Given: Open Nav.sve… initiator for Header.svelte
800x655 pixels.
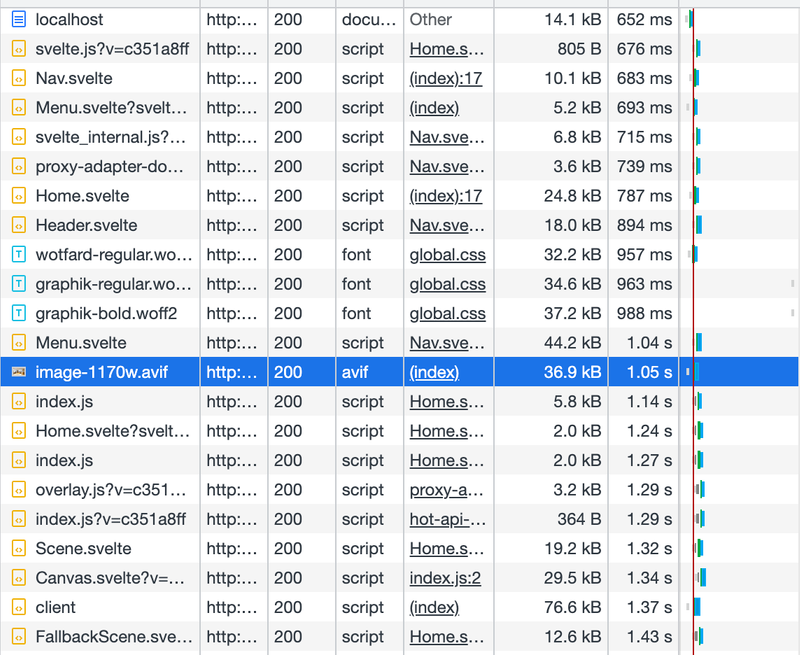Looking at the screenshot, I should coord(447,225).
